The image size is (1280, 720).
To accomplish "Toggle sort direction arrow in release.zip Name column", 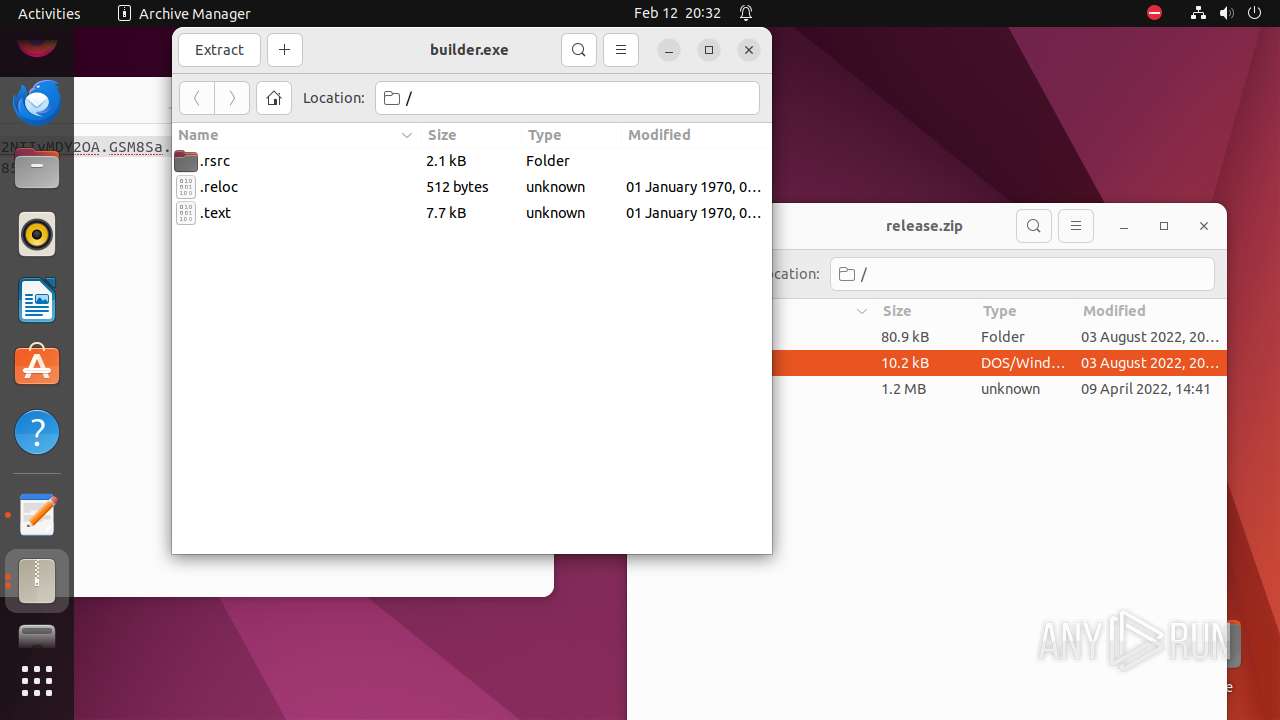I will coord(862,311).
